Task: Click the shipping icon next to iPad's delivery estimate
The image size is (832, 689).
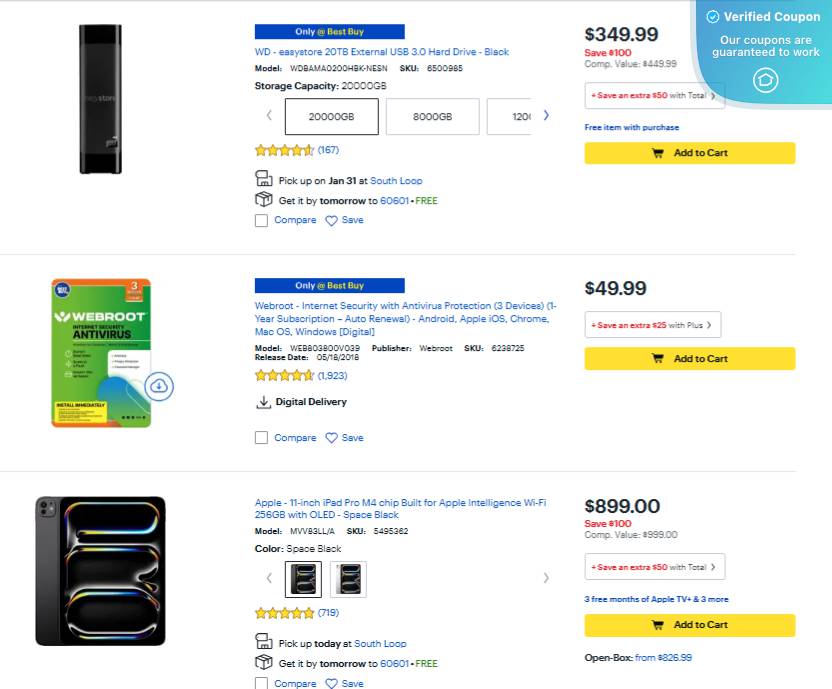Action: coord(263,662)
